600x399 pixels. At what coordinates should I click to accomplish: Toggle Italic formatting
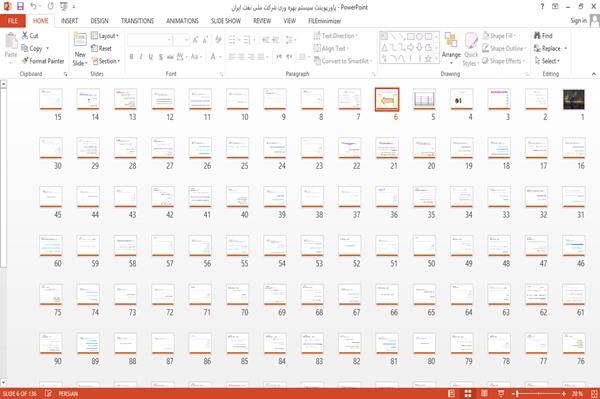(141, 57)
